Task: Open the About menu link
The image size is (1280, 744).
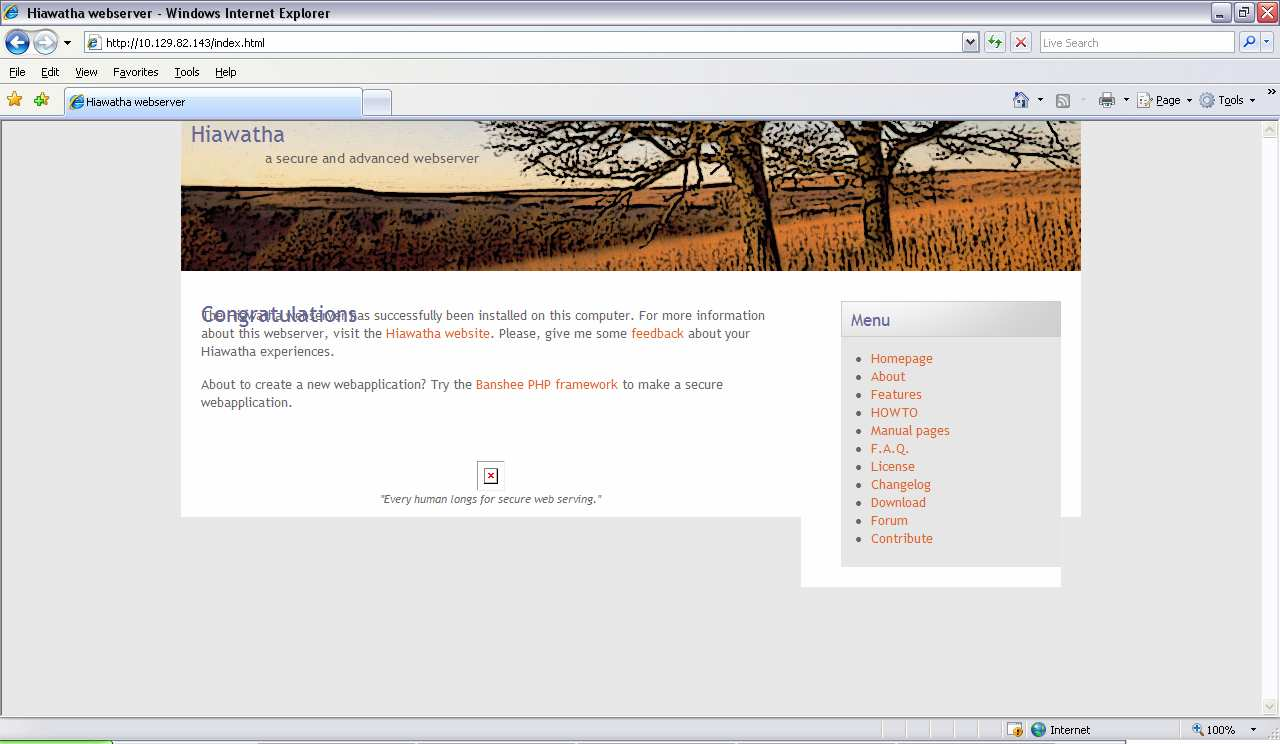Action: (x=888, y=377)
